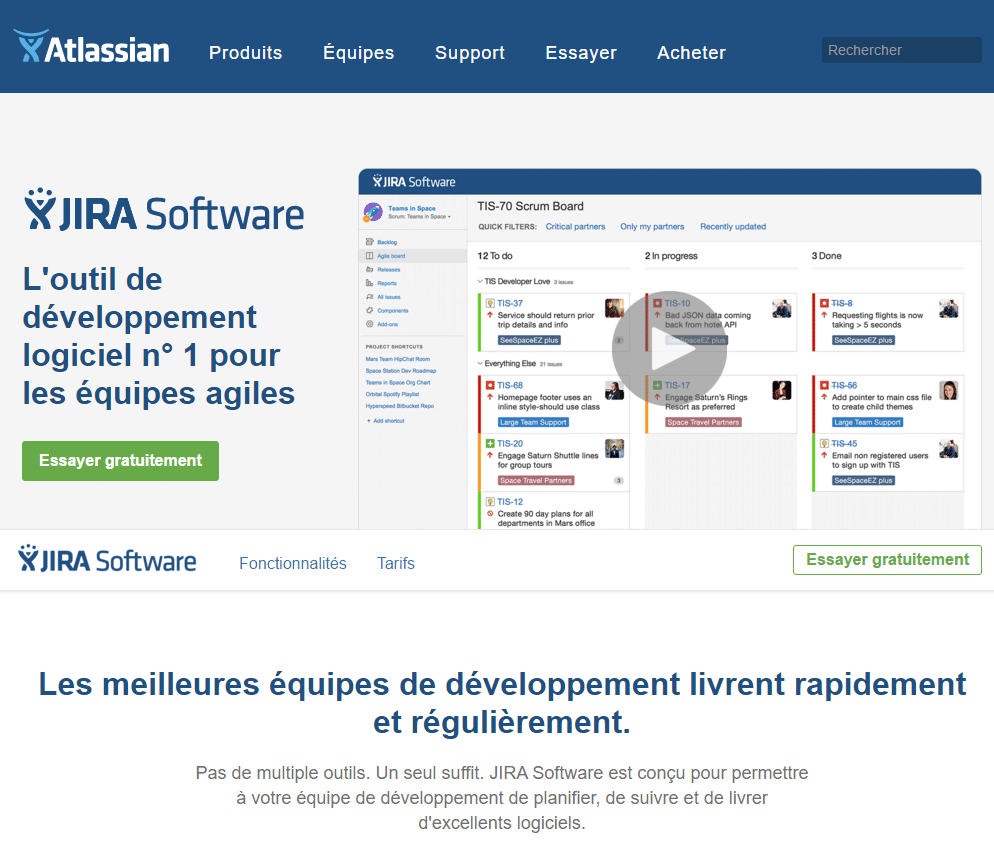Switch to the Tarifs tab

tap(396, 563)
